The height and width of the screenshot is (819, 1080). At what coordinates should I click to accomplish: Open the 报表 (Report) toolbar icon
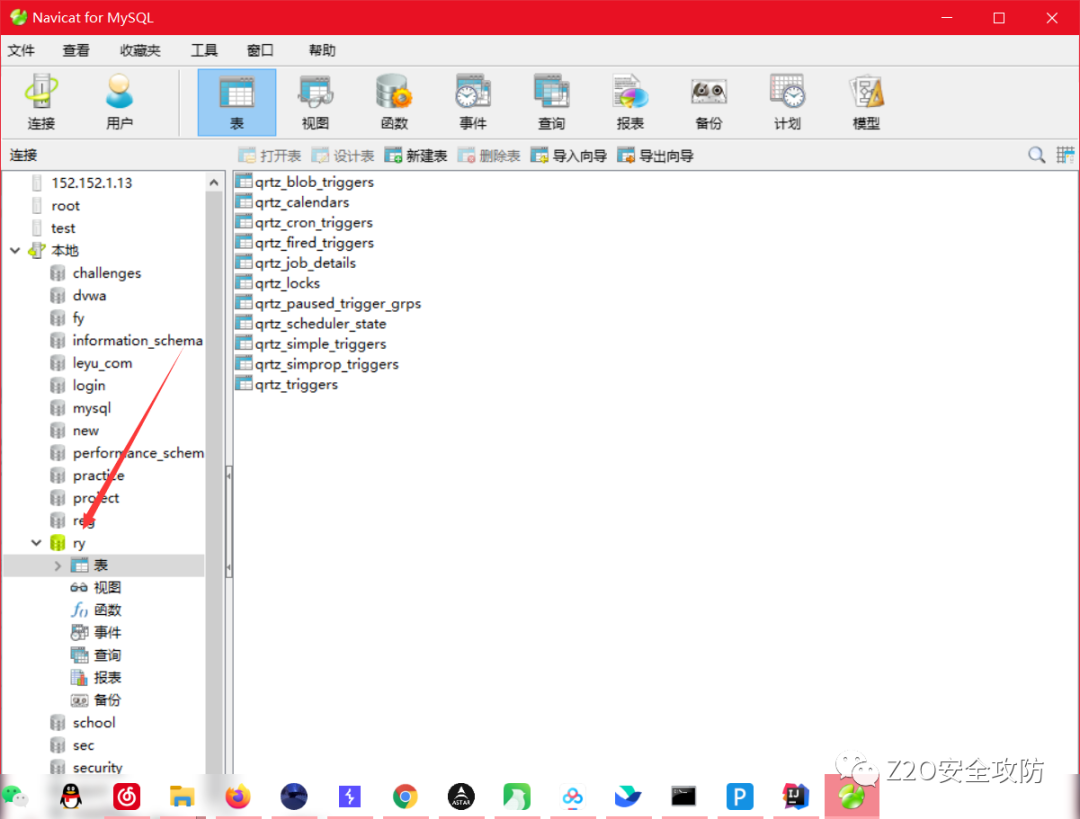tap(630, 102)
